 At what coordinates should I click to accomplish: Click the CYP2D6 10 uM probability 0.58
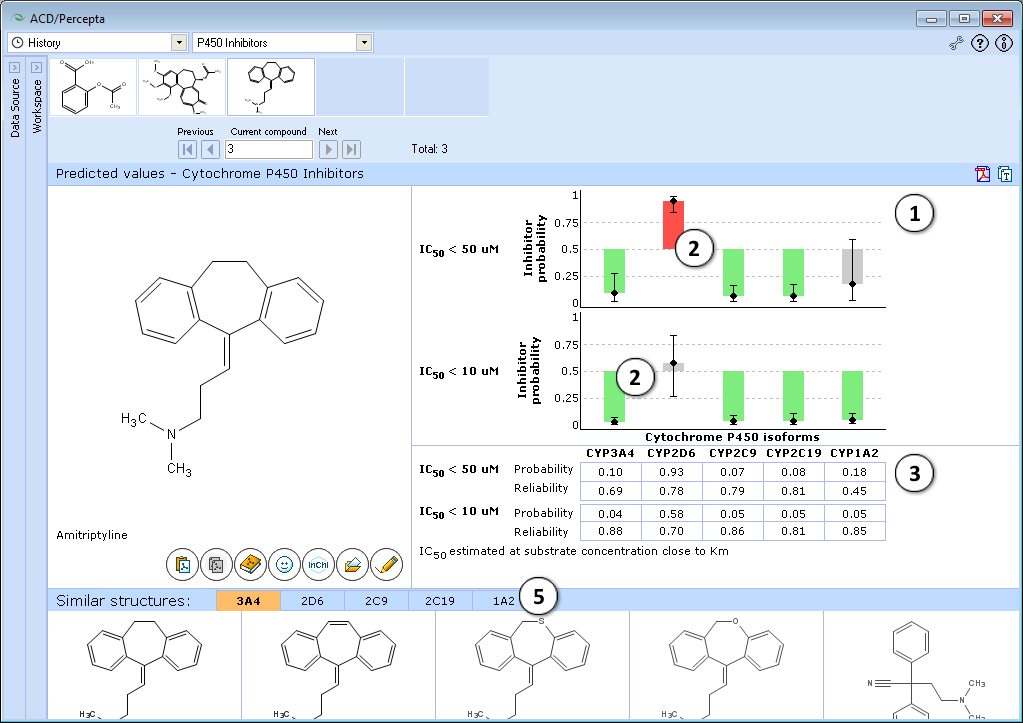[x=671, y=514]
